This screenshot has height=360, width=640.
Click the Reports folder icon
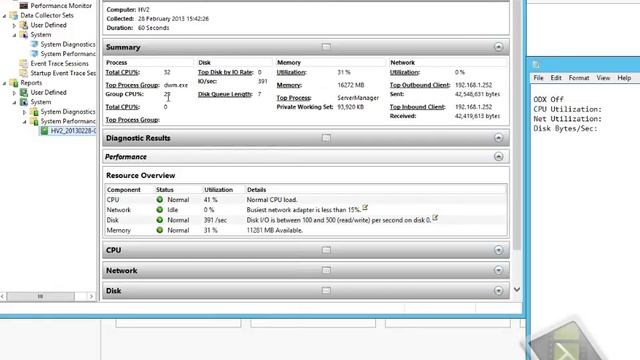tap(14, 83)
